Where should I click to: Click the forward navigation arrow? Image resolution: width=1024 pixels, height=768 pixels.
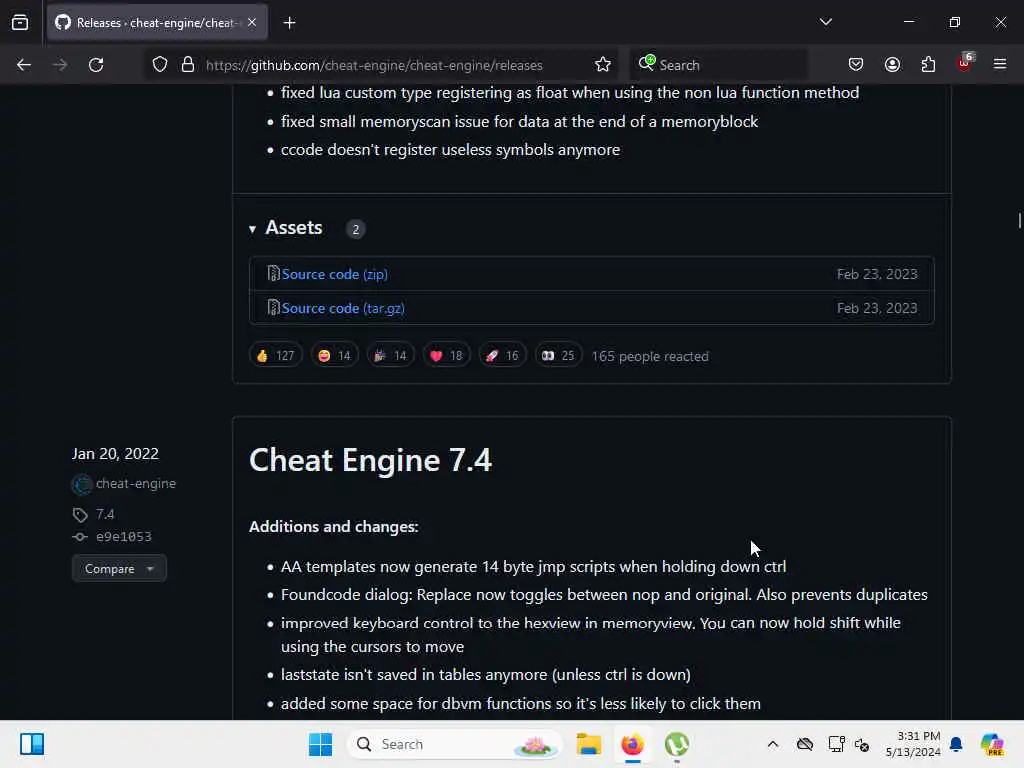60,65
